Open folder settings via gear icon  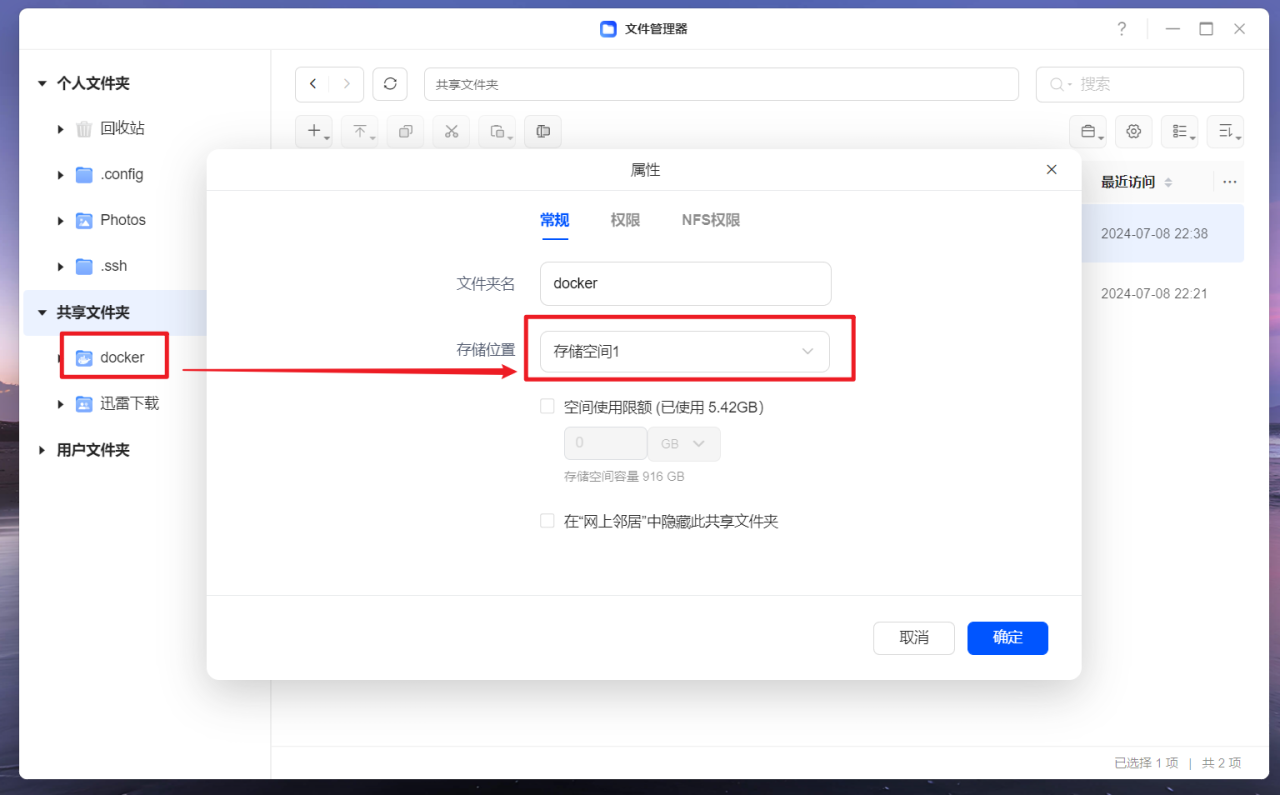click(1133, 131)
